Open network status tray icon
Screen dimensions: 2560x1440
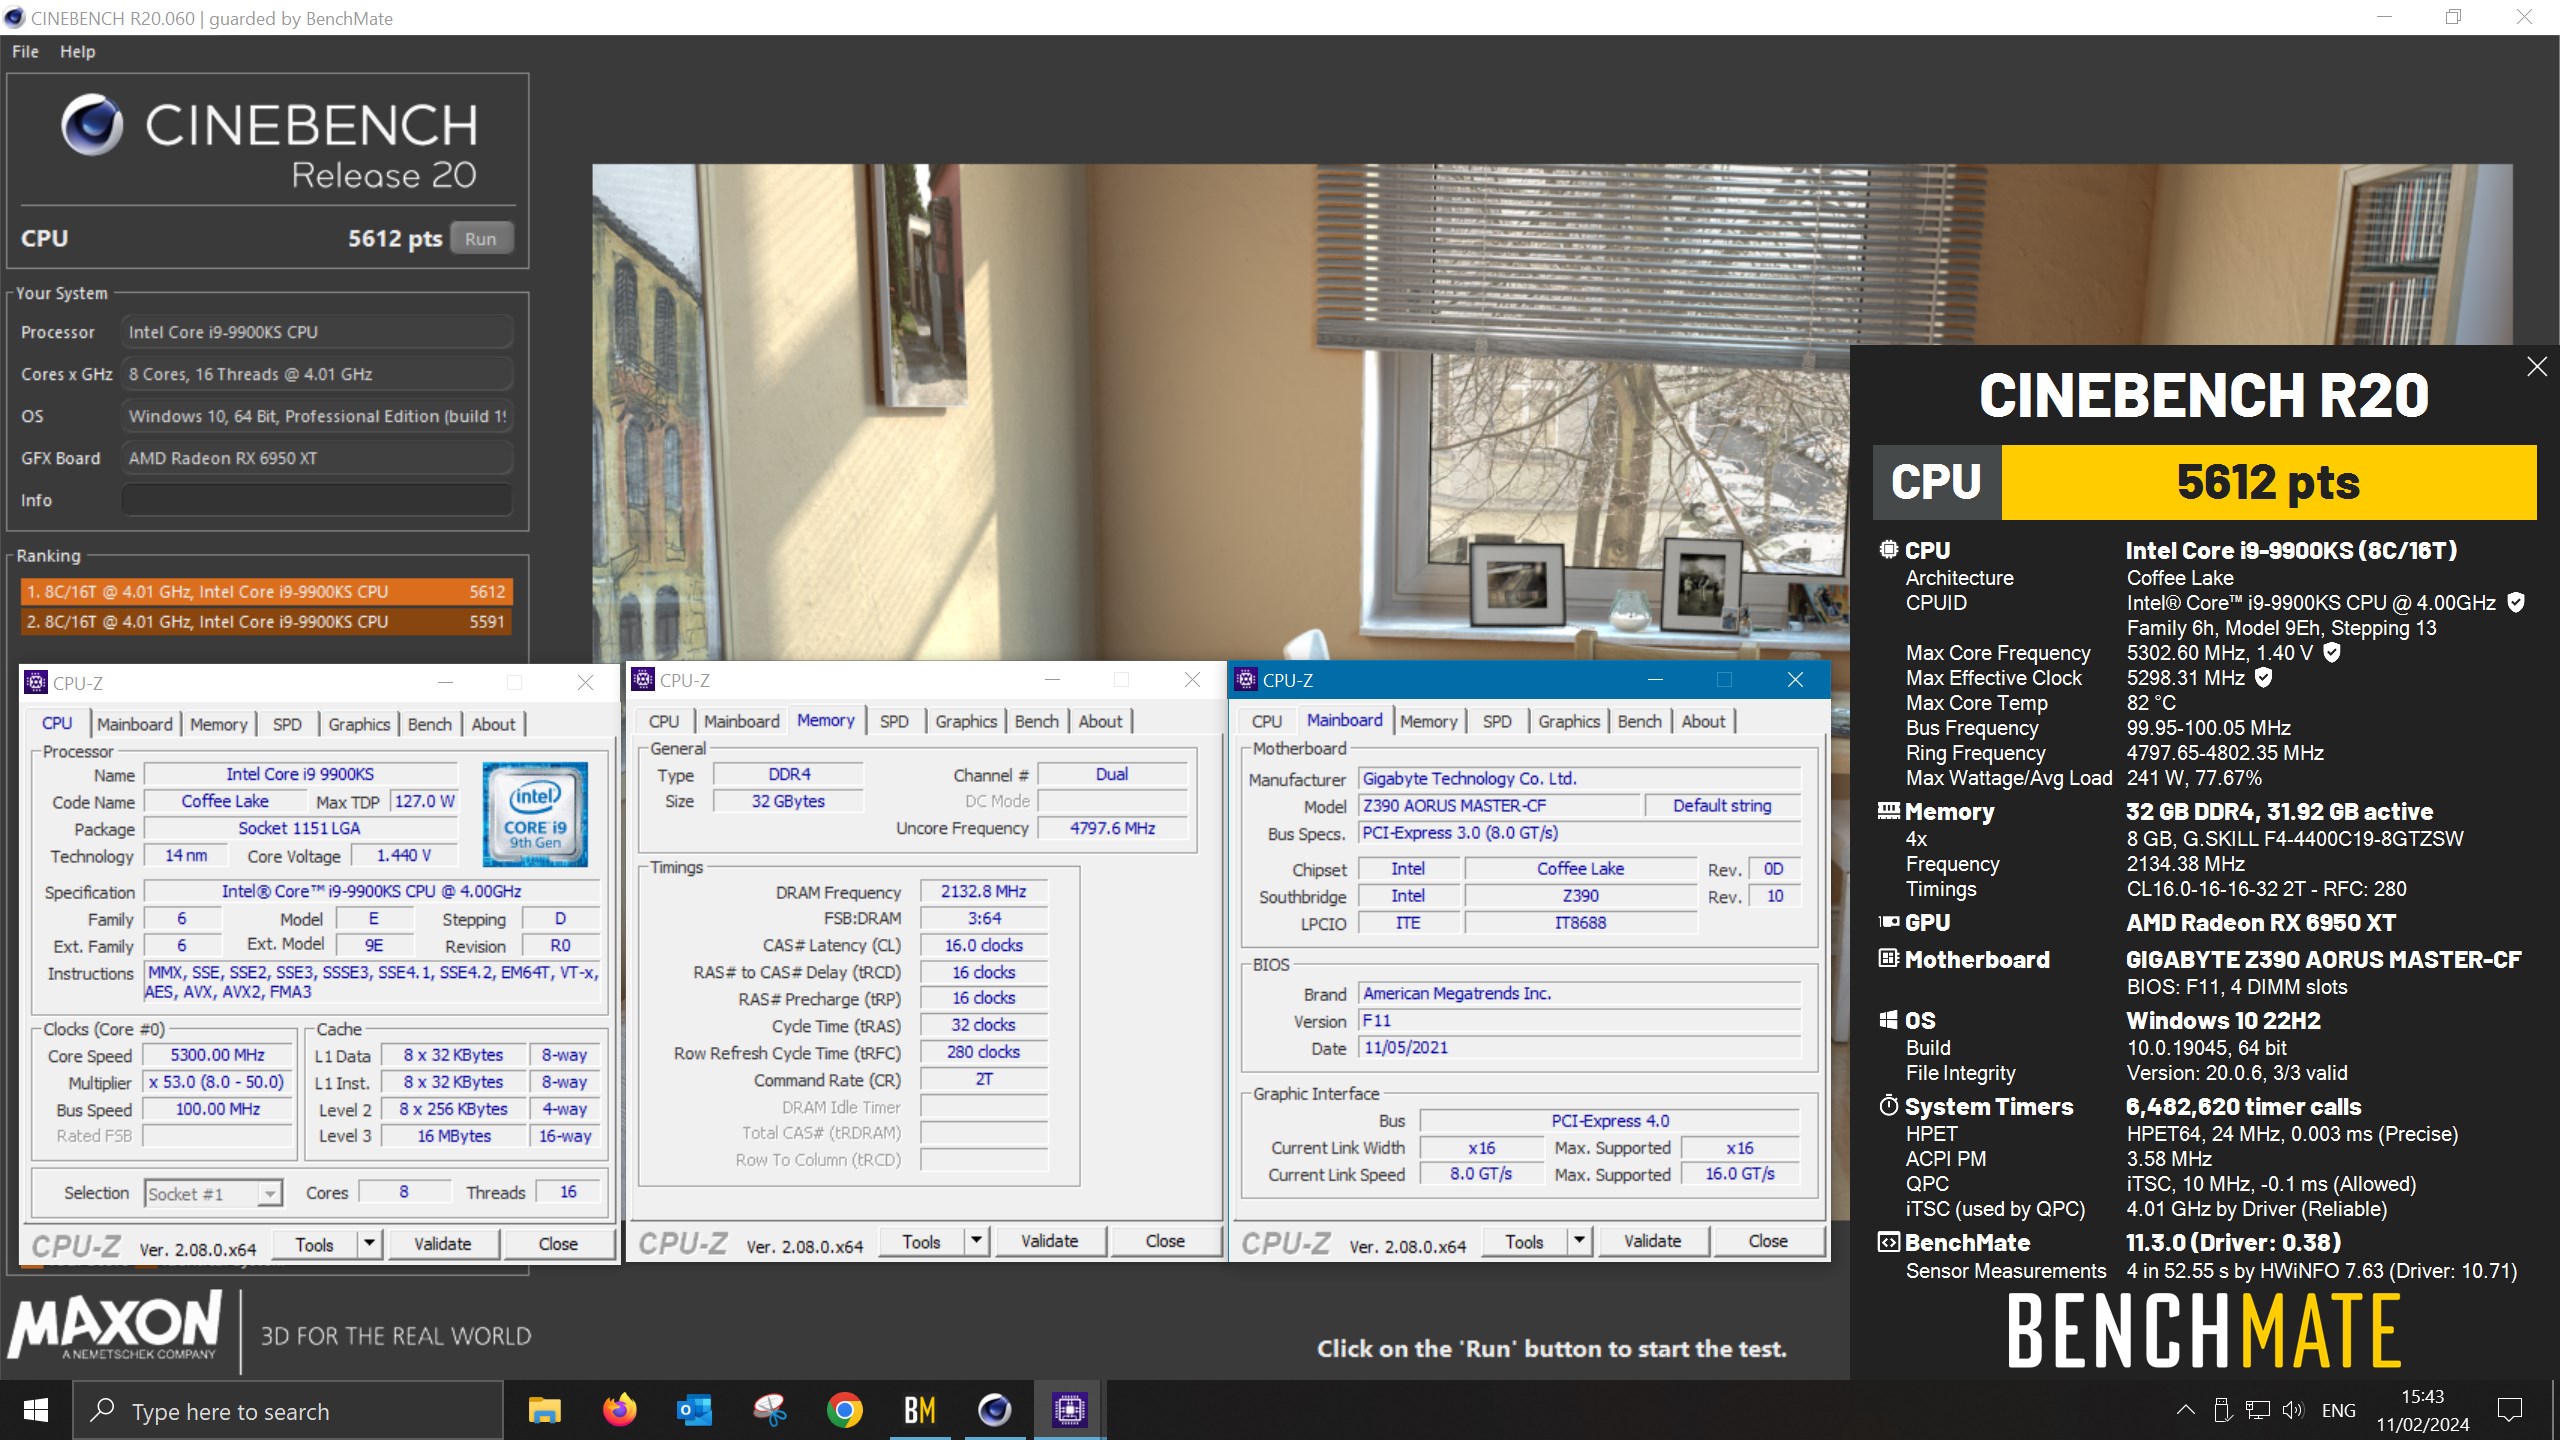(x=2258, y=1410)
